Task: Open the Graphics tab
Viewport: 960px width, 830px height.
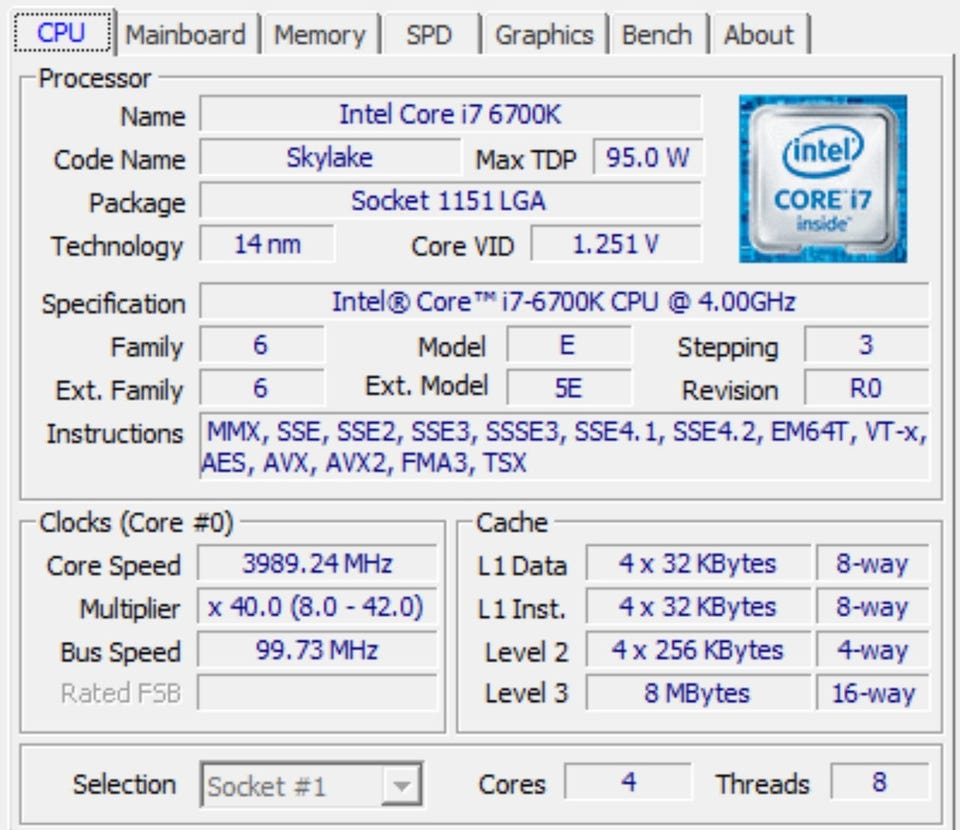Action: coord(544,34)
